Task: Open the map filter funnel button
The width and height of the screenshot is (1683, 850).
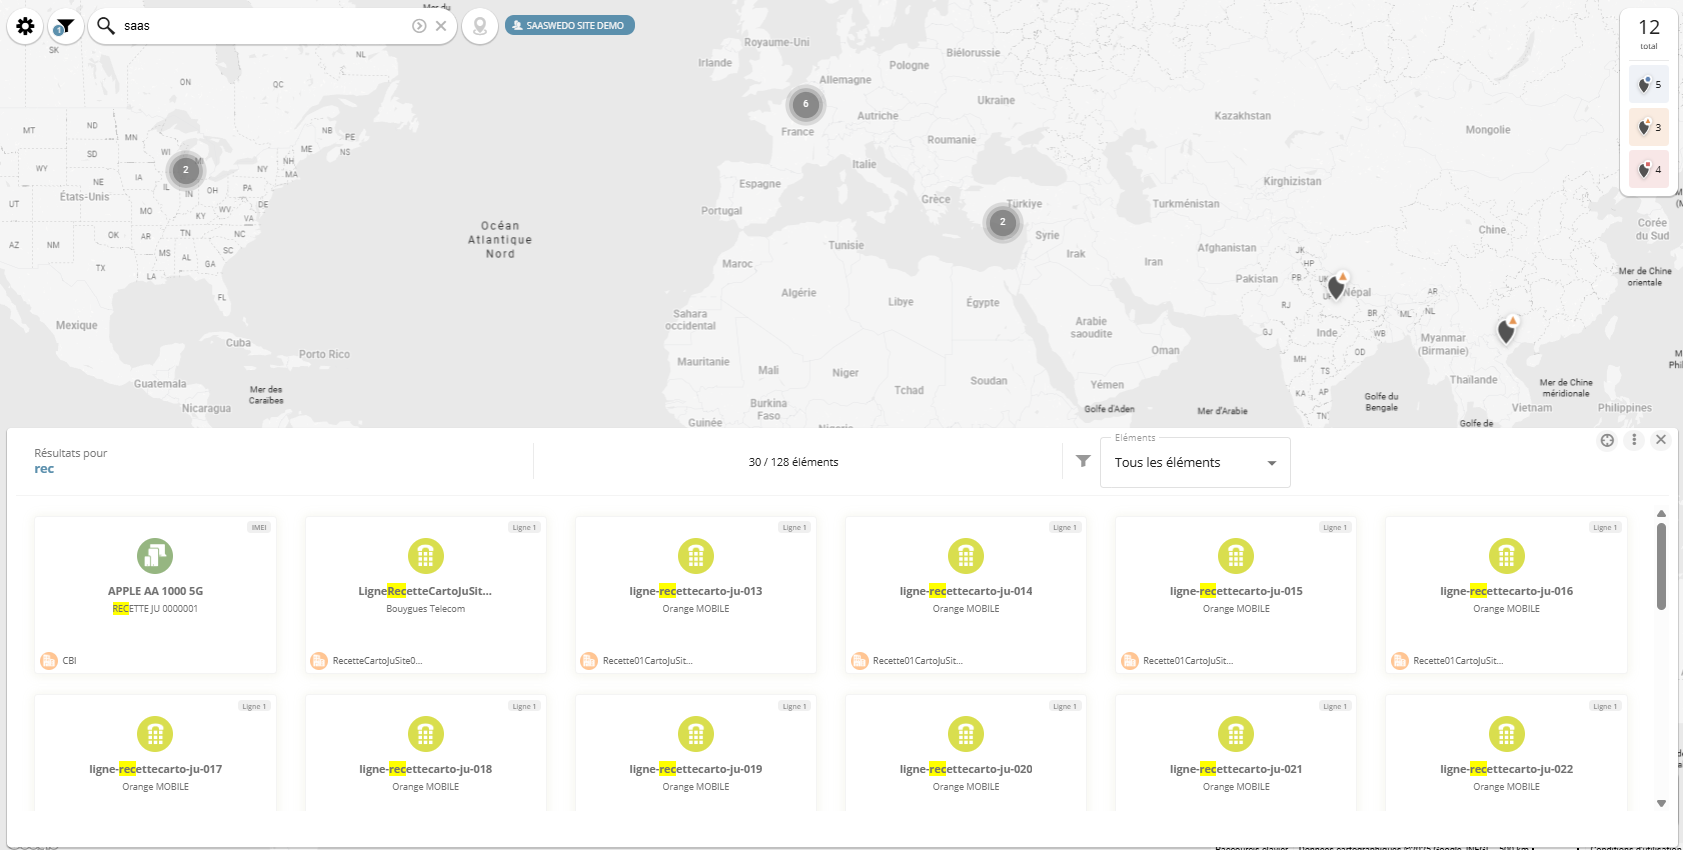Action: (65, 26)
